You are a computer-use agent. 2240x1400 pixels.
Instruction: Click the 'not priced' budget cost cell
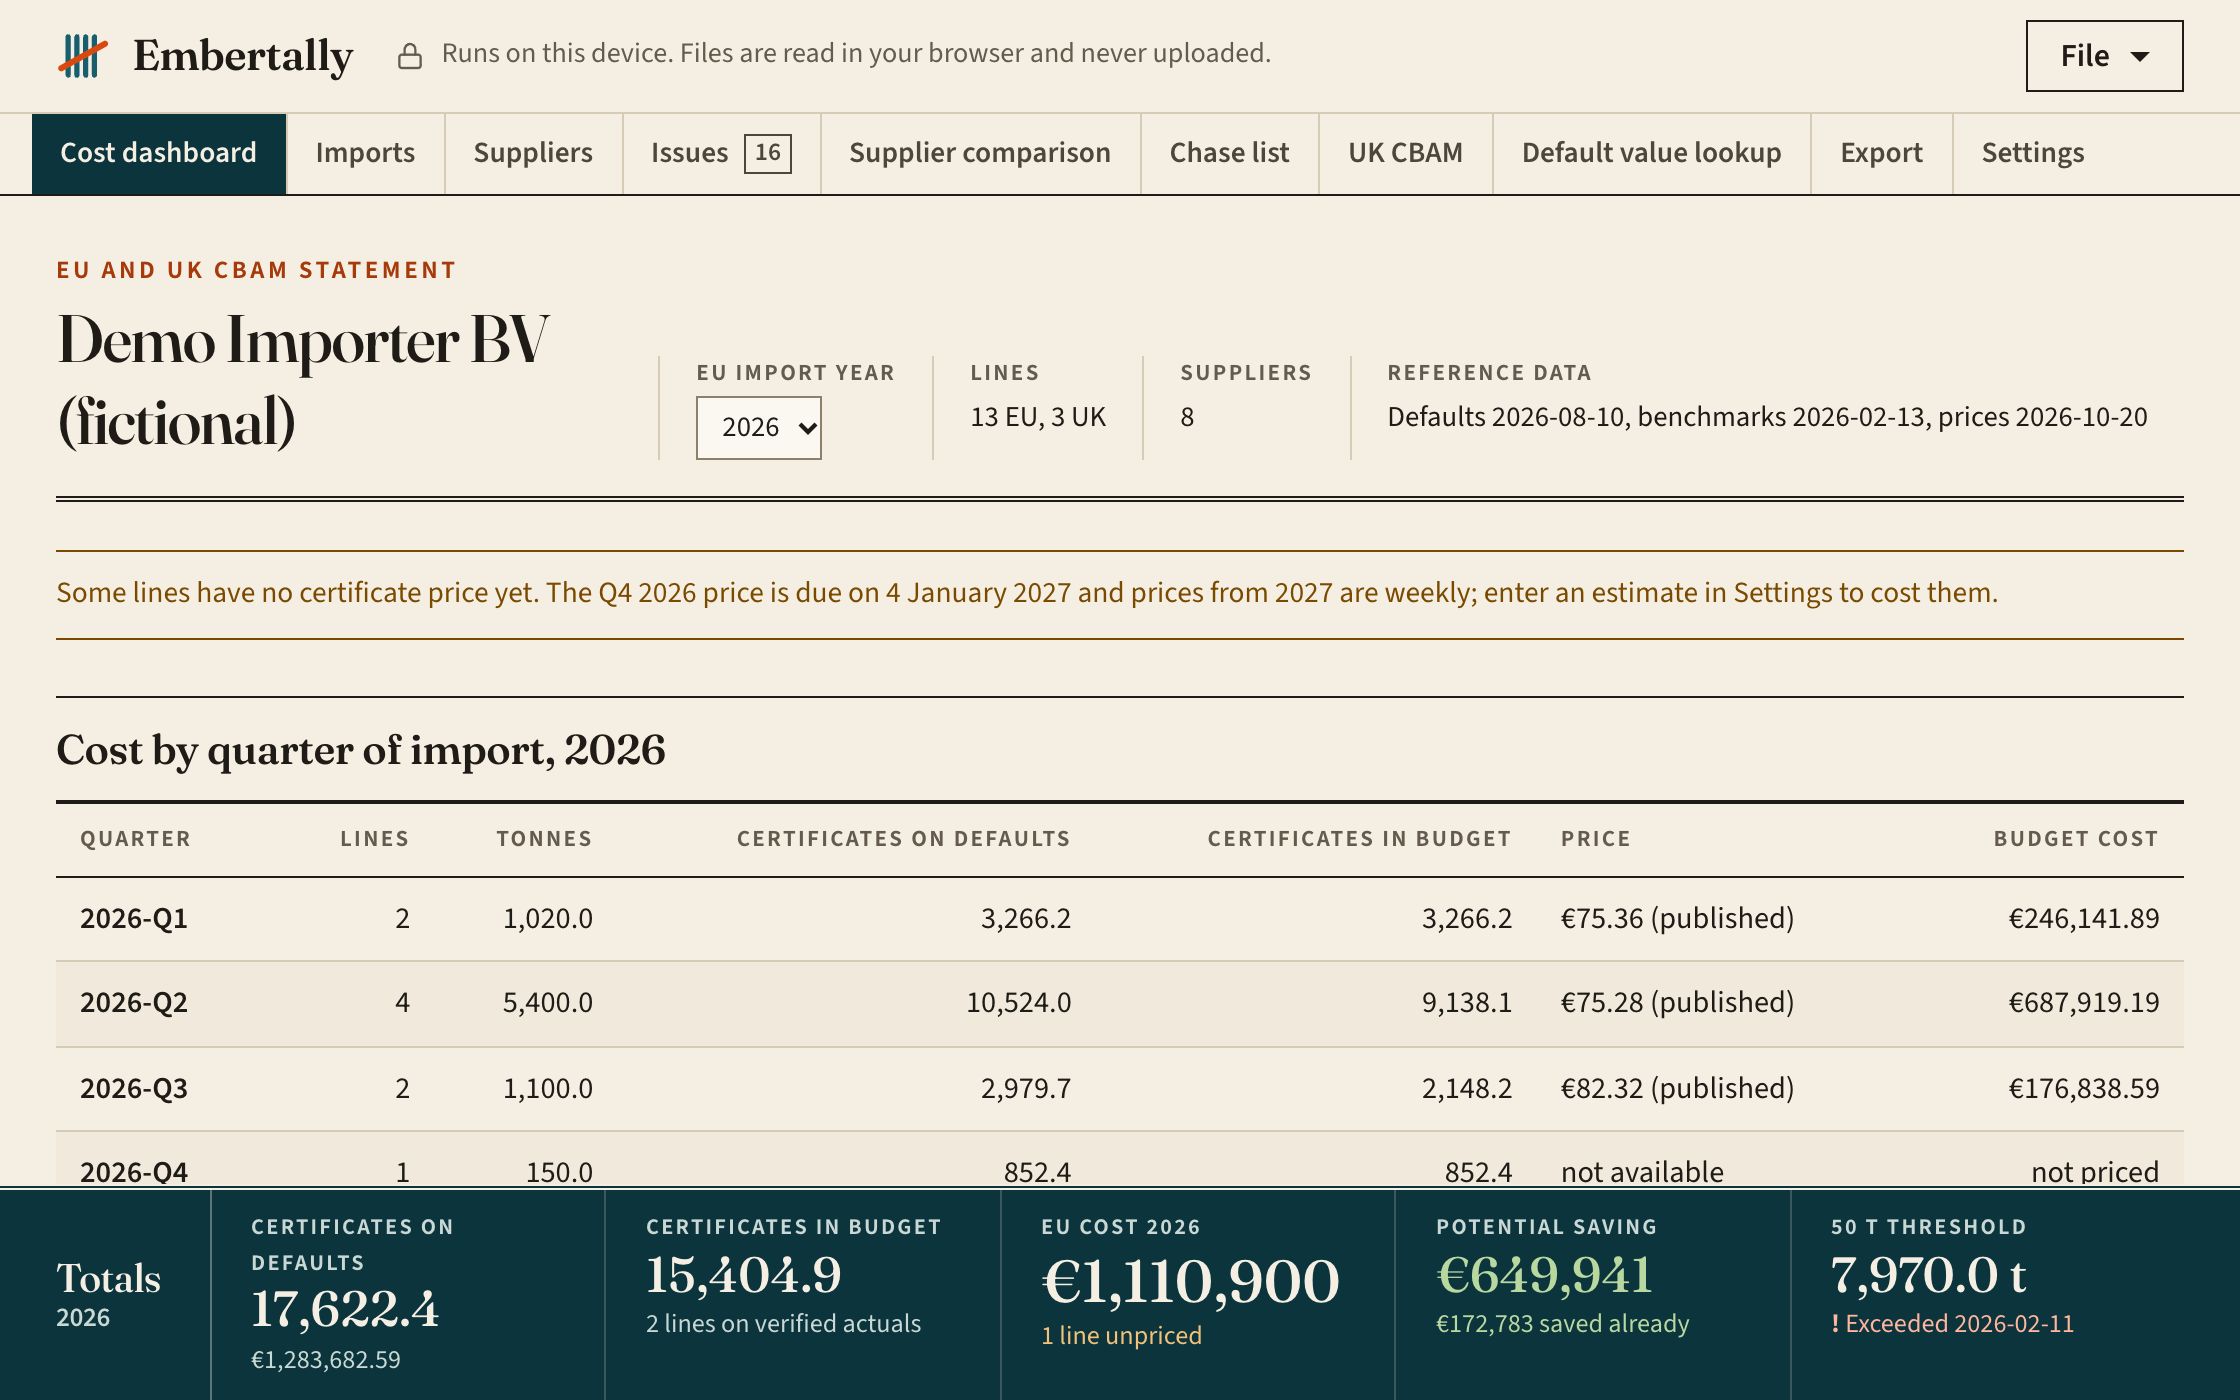(2095, 1172)
